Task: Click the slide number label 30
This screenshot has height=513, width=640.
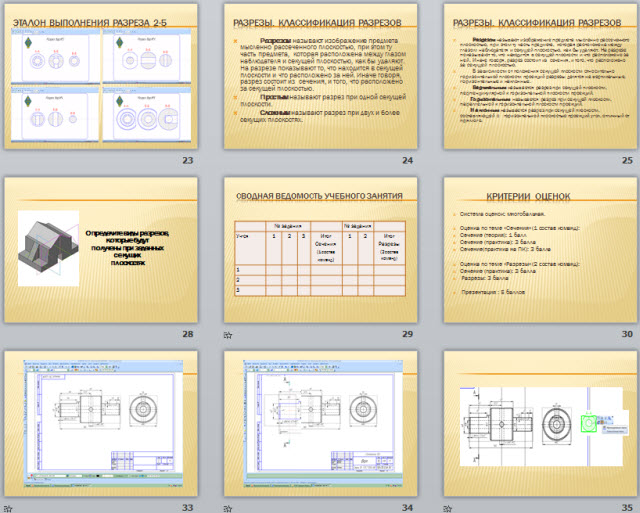Action: 627,334
